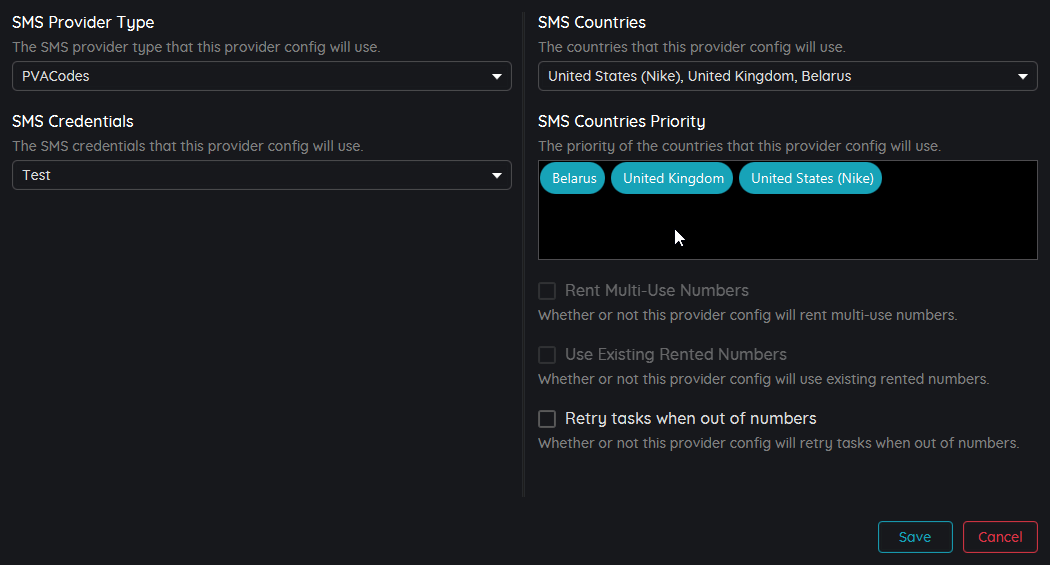This screenshot has height=565, width=1050.
Task: Enable the Rent Multi-Use Numbers checkbox
Action: point(547,291)
